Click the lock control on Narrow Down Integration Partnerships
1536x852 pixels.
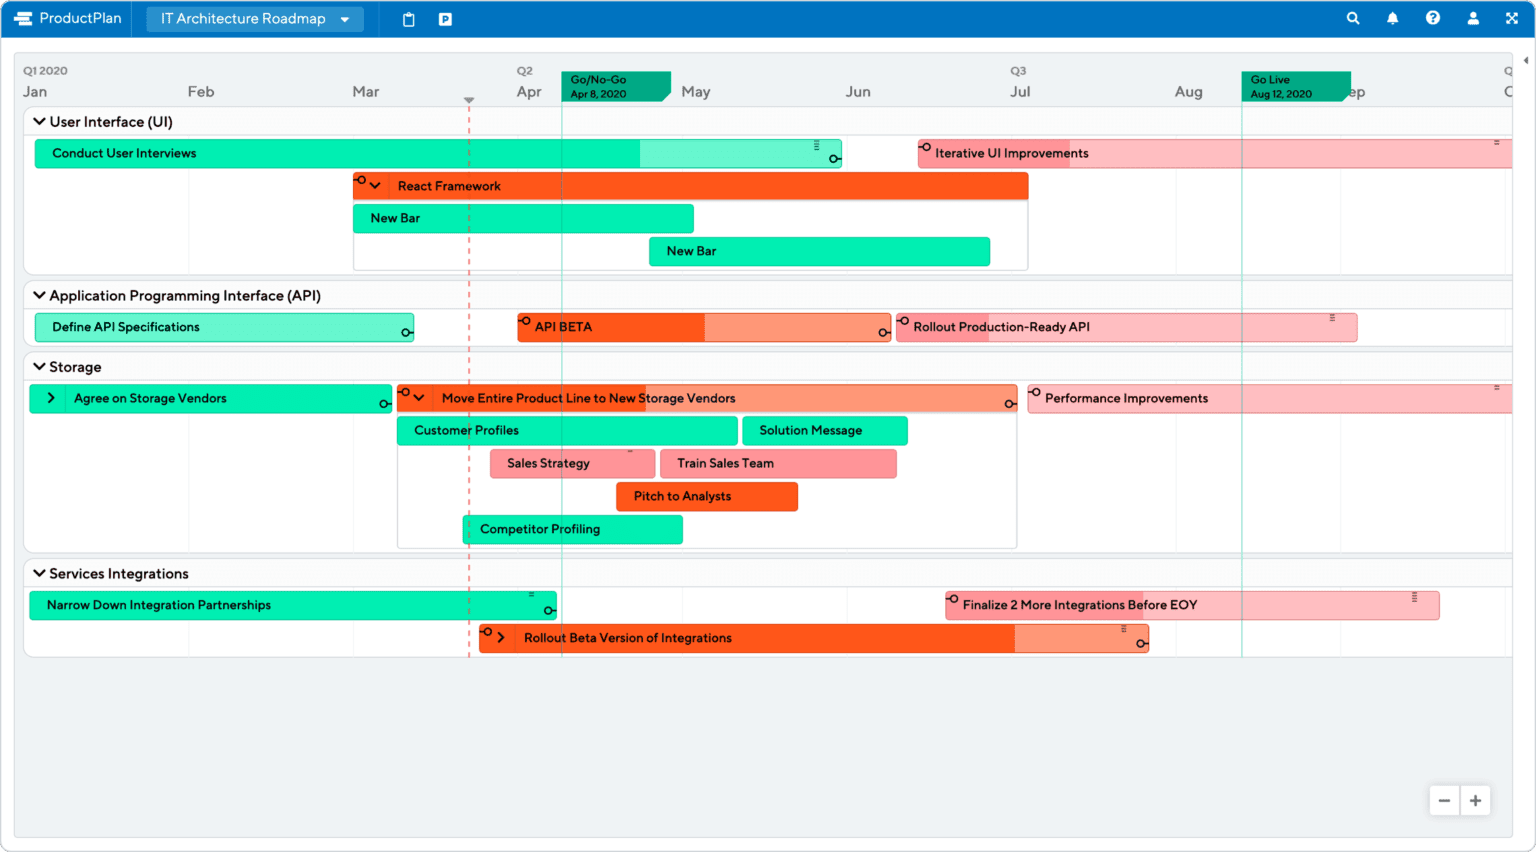click(x=549, y=610)
